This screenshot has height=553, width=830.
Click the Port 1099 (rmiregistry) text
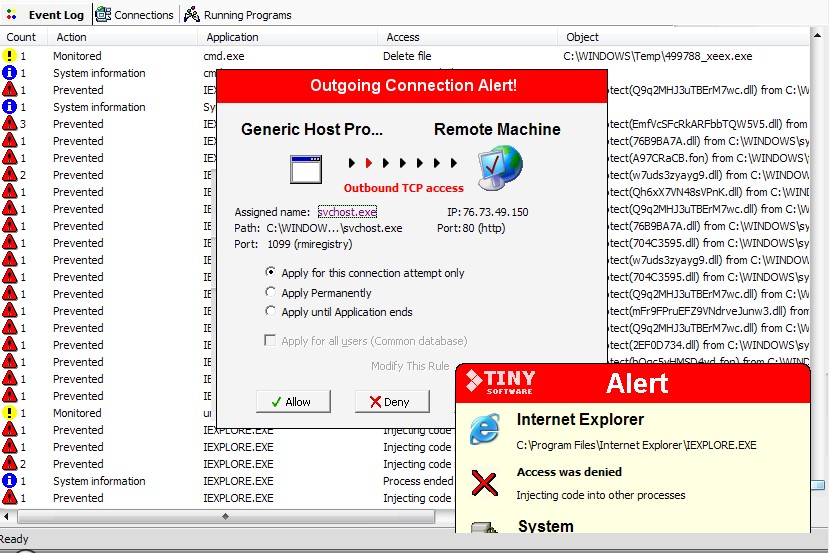[x=293, y=244]
